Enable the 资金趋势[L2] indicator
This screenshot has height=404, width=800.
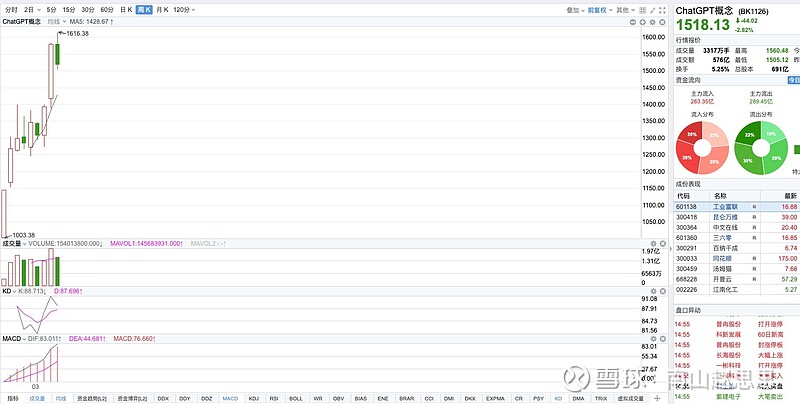(92, 398)
